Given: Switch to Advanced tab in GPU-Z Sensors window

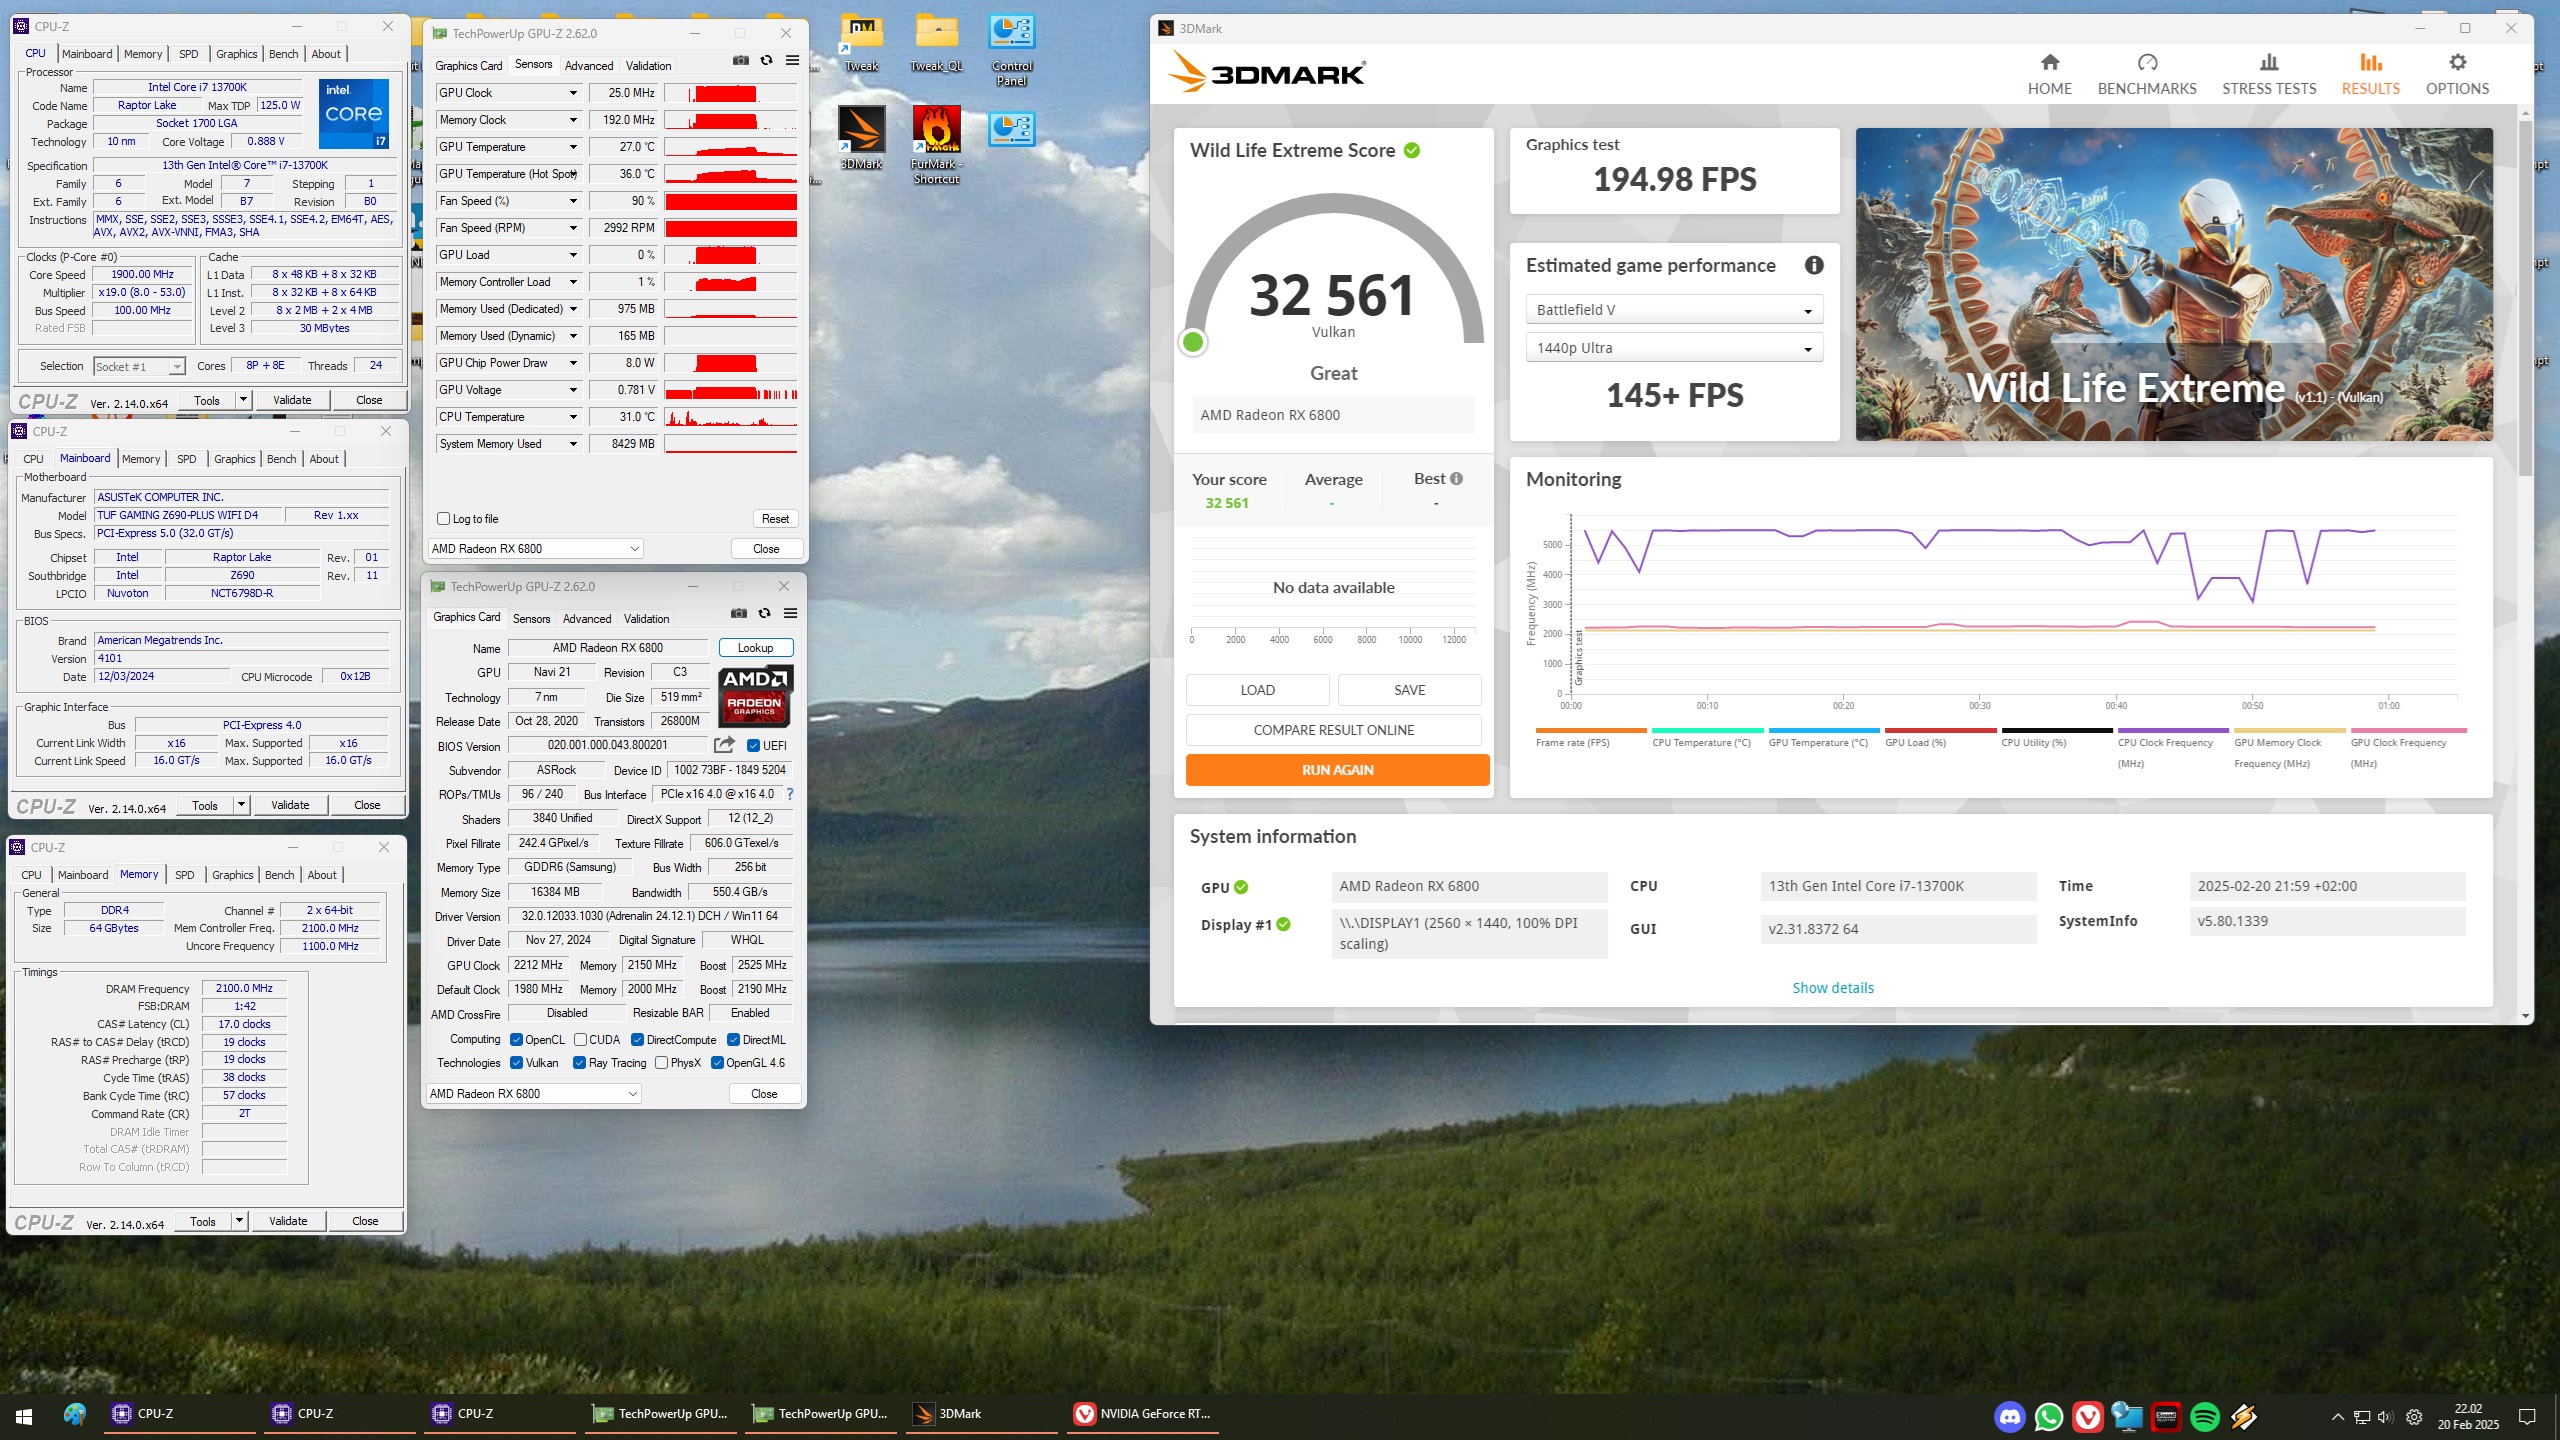Looking at the screenshot, I should (589, 66).
